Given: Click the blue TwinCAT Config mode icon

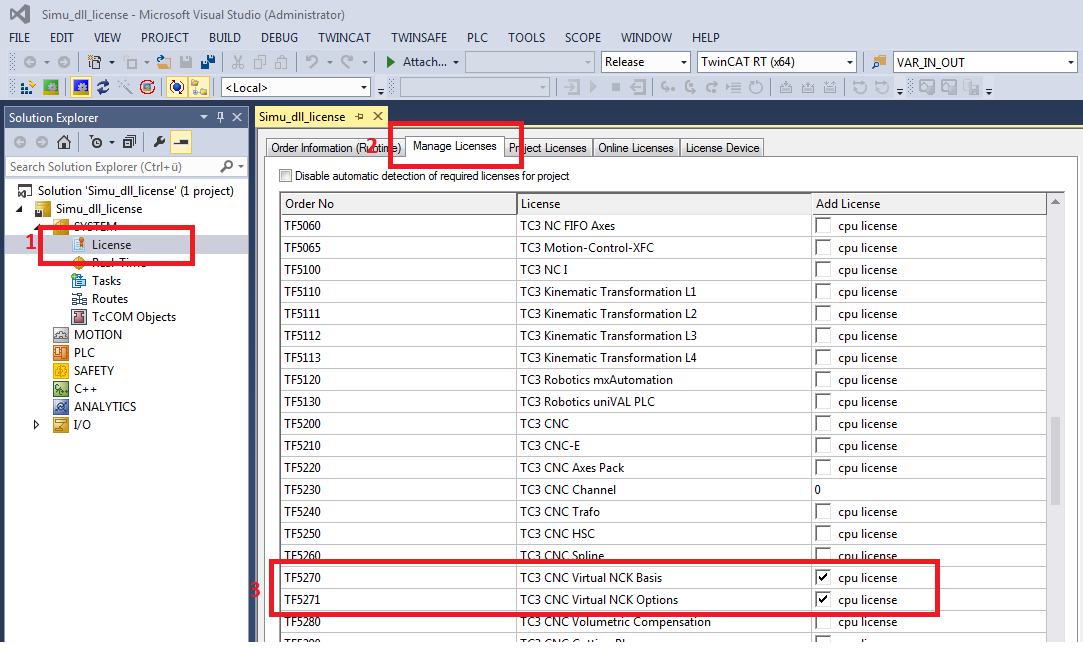Looking at the screenshot, I should coord(82,88).
